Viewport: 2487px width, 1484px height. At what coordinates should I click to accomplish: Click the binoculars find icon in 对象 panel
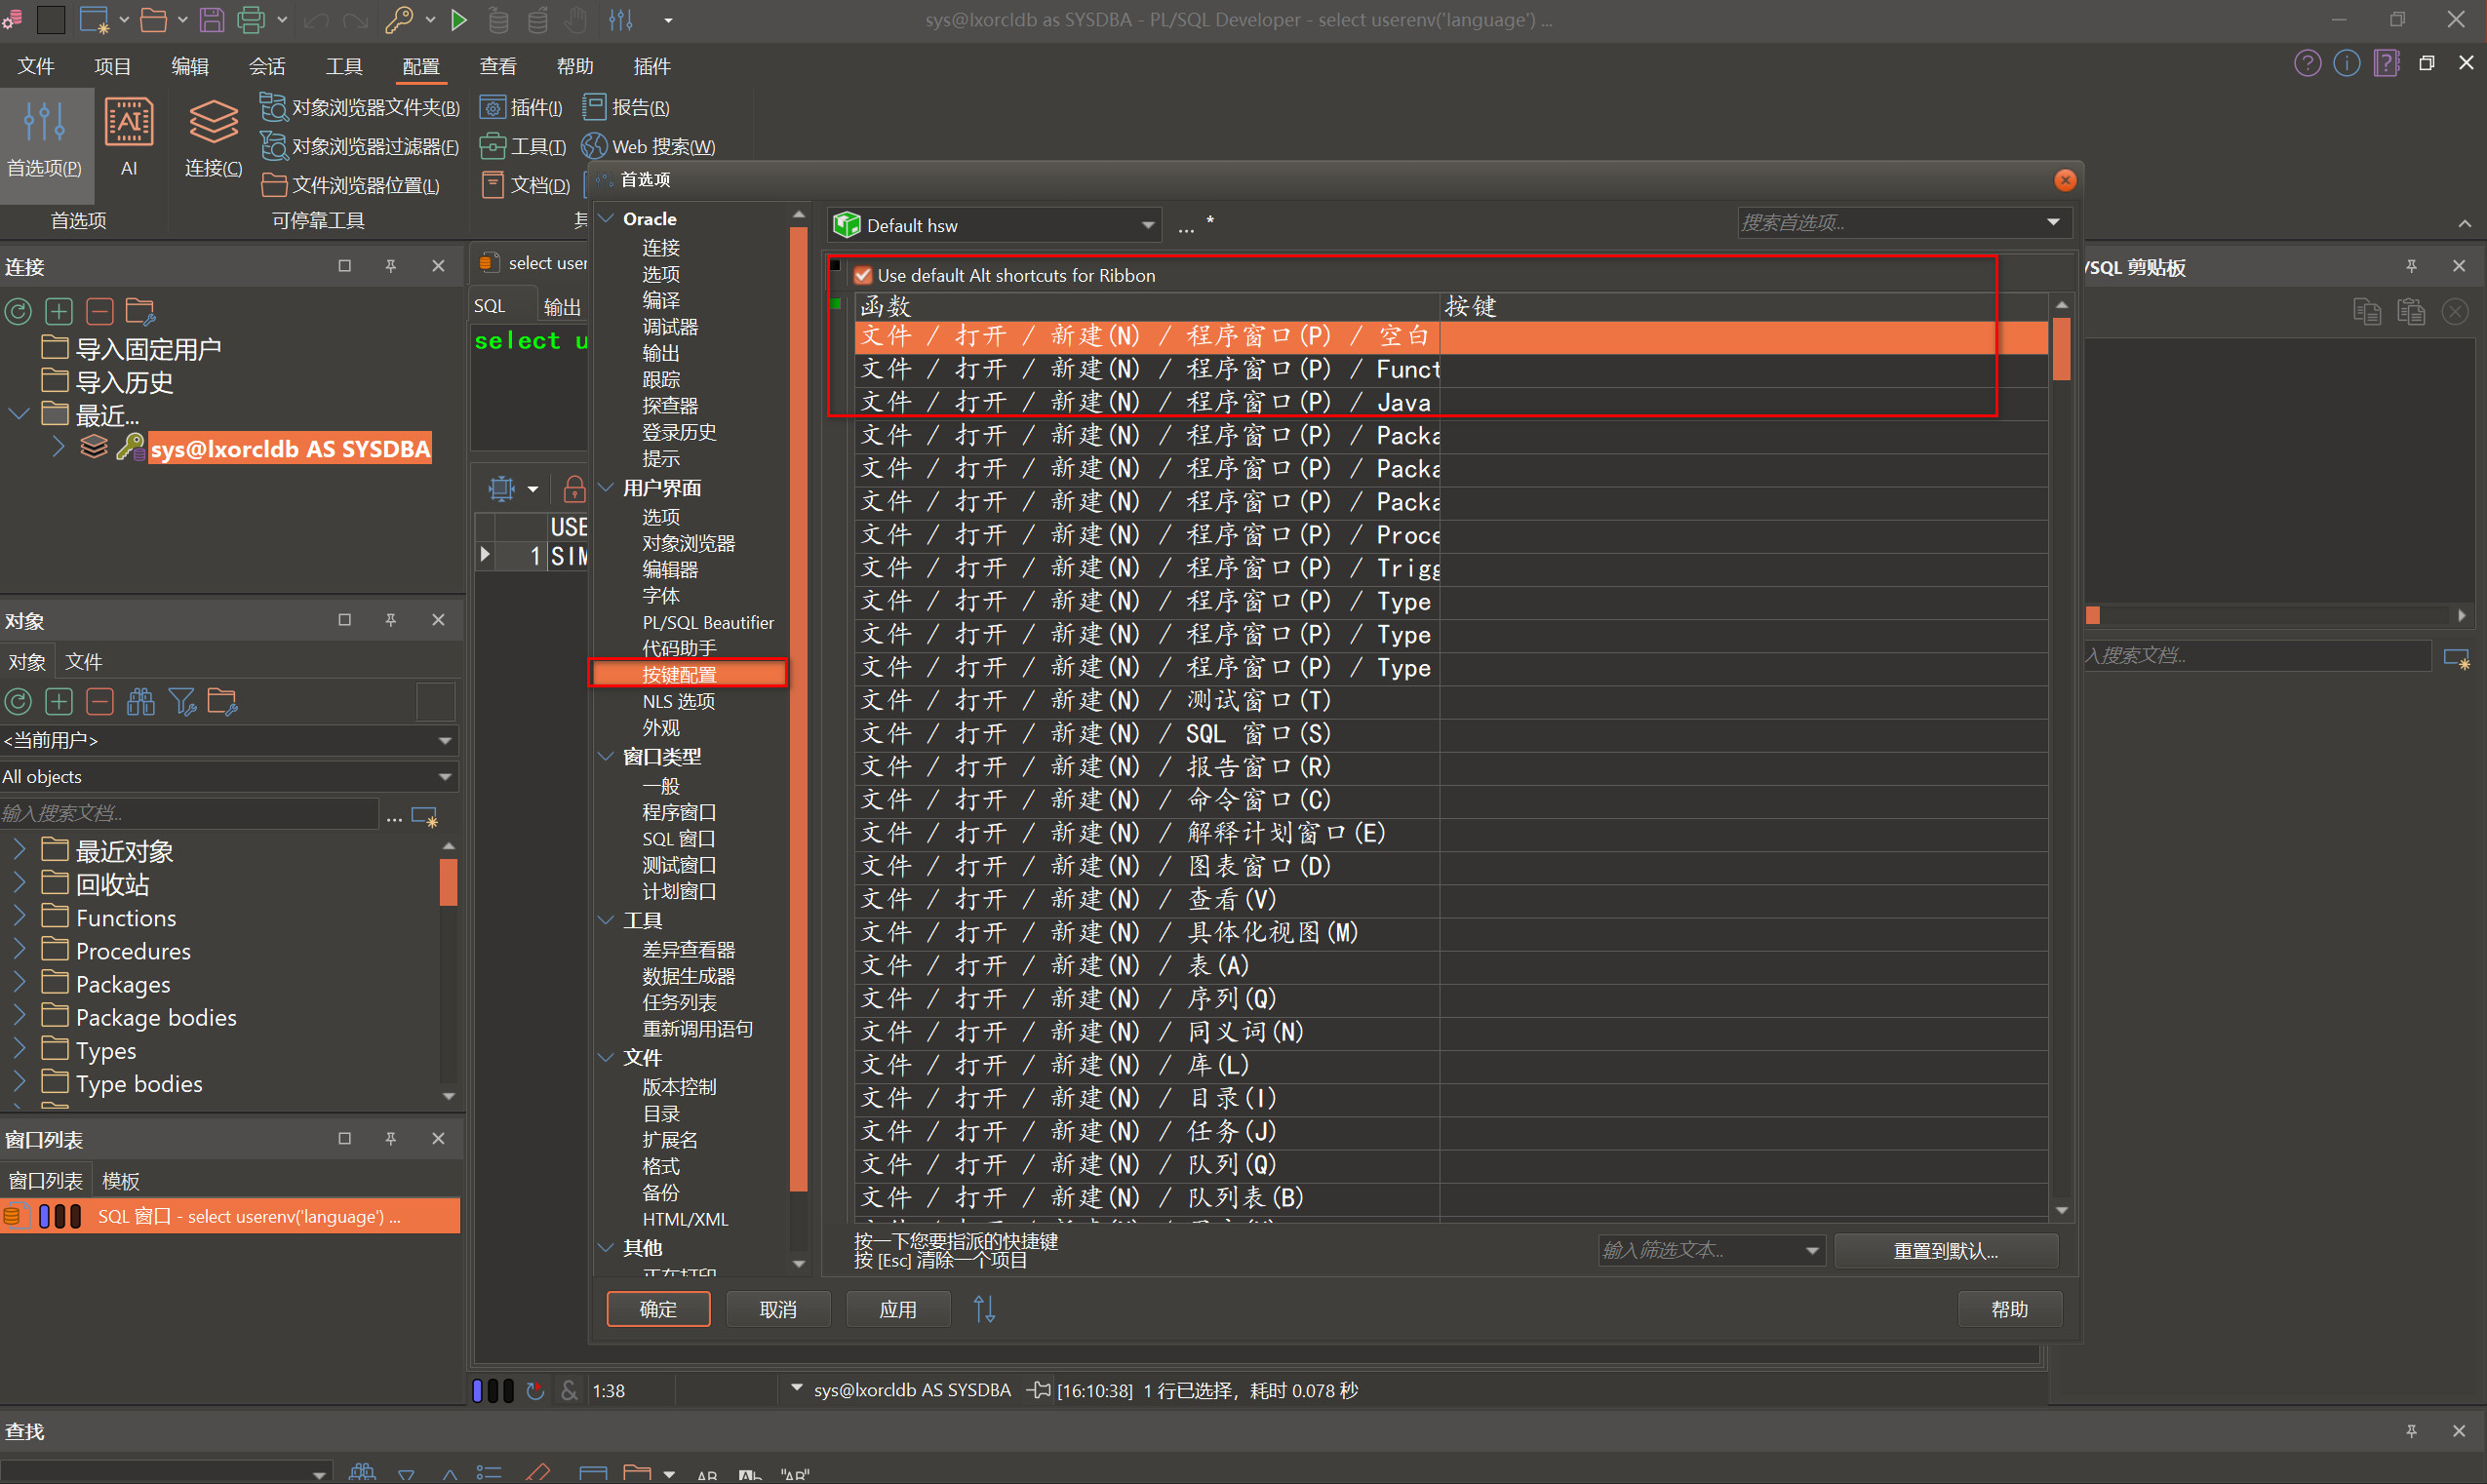pyautogui.click(x=141, y=702)
